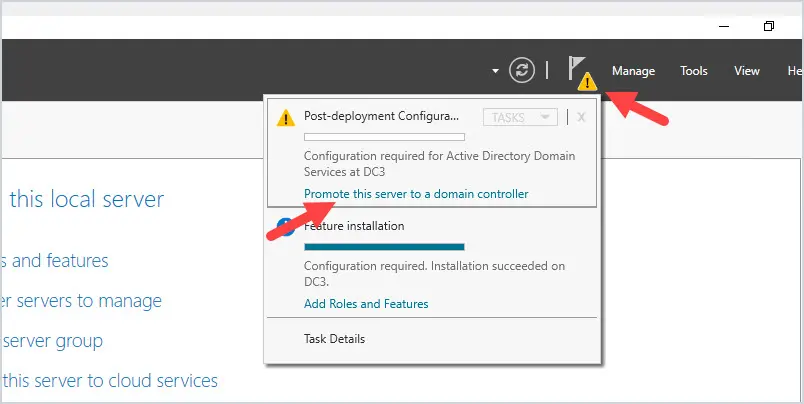
Task: Click the Feature installation progress bar
Action: point(384,247)
